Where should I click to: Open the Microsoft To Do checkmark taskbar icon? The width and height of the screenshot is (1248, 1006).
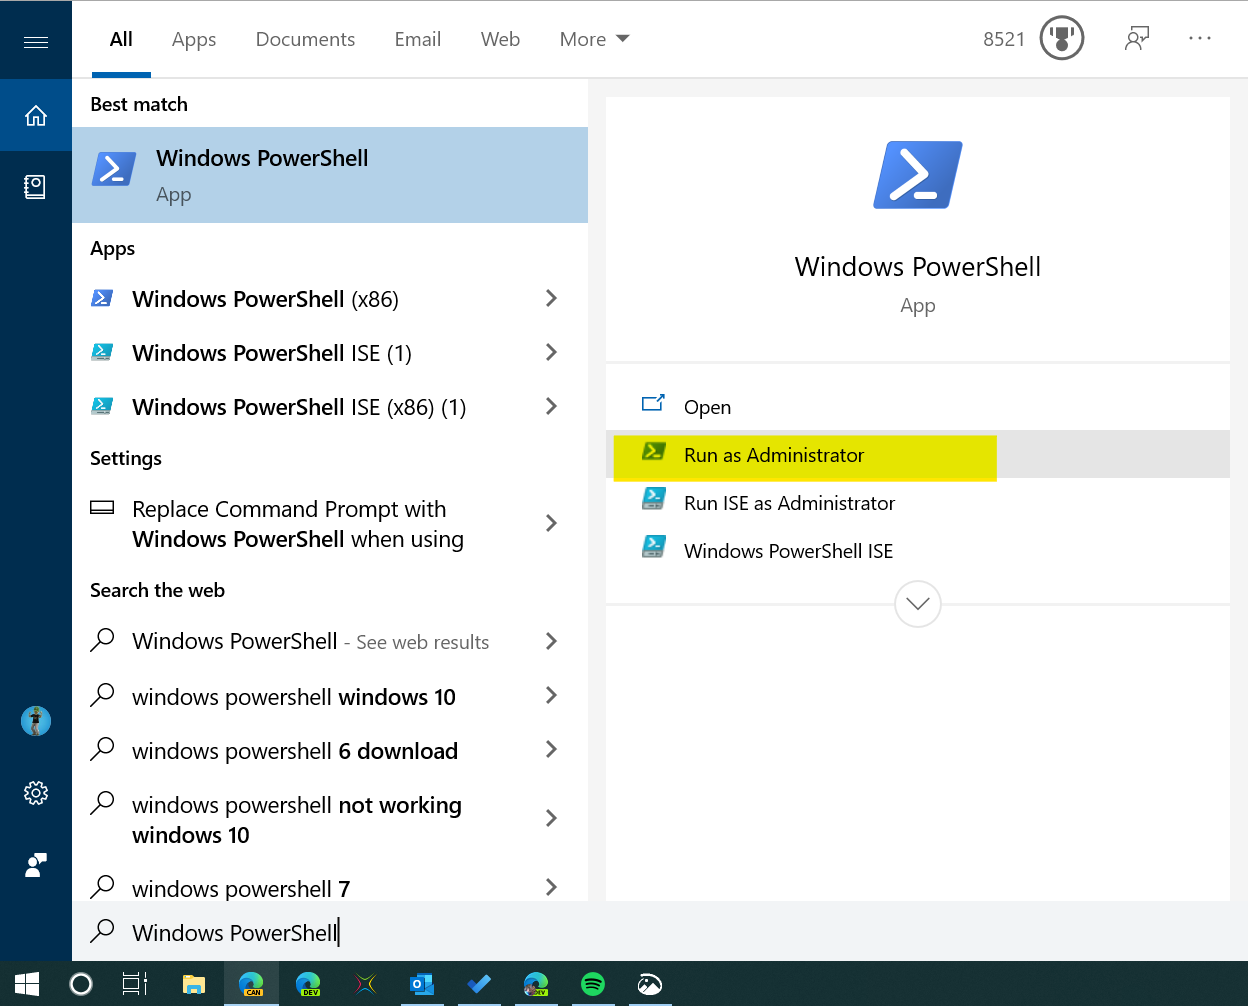point(479,984)
